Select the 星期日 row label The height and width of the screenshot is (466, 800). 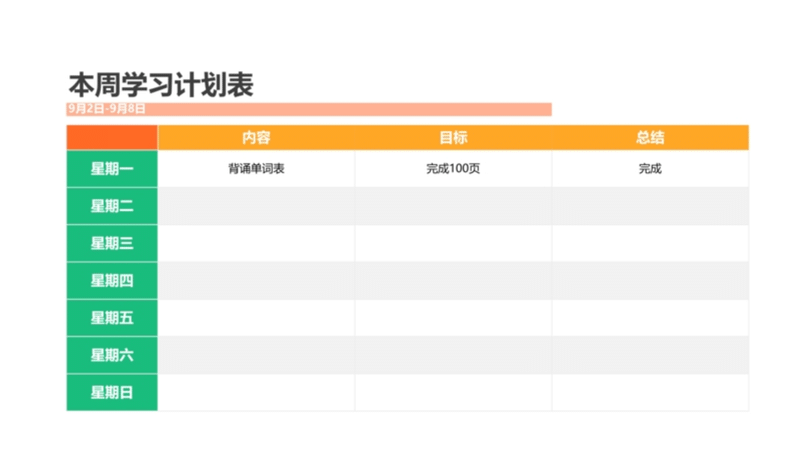click(x=112, y=393)
